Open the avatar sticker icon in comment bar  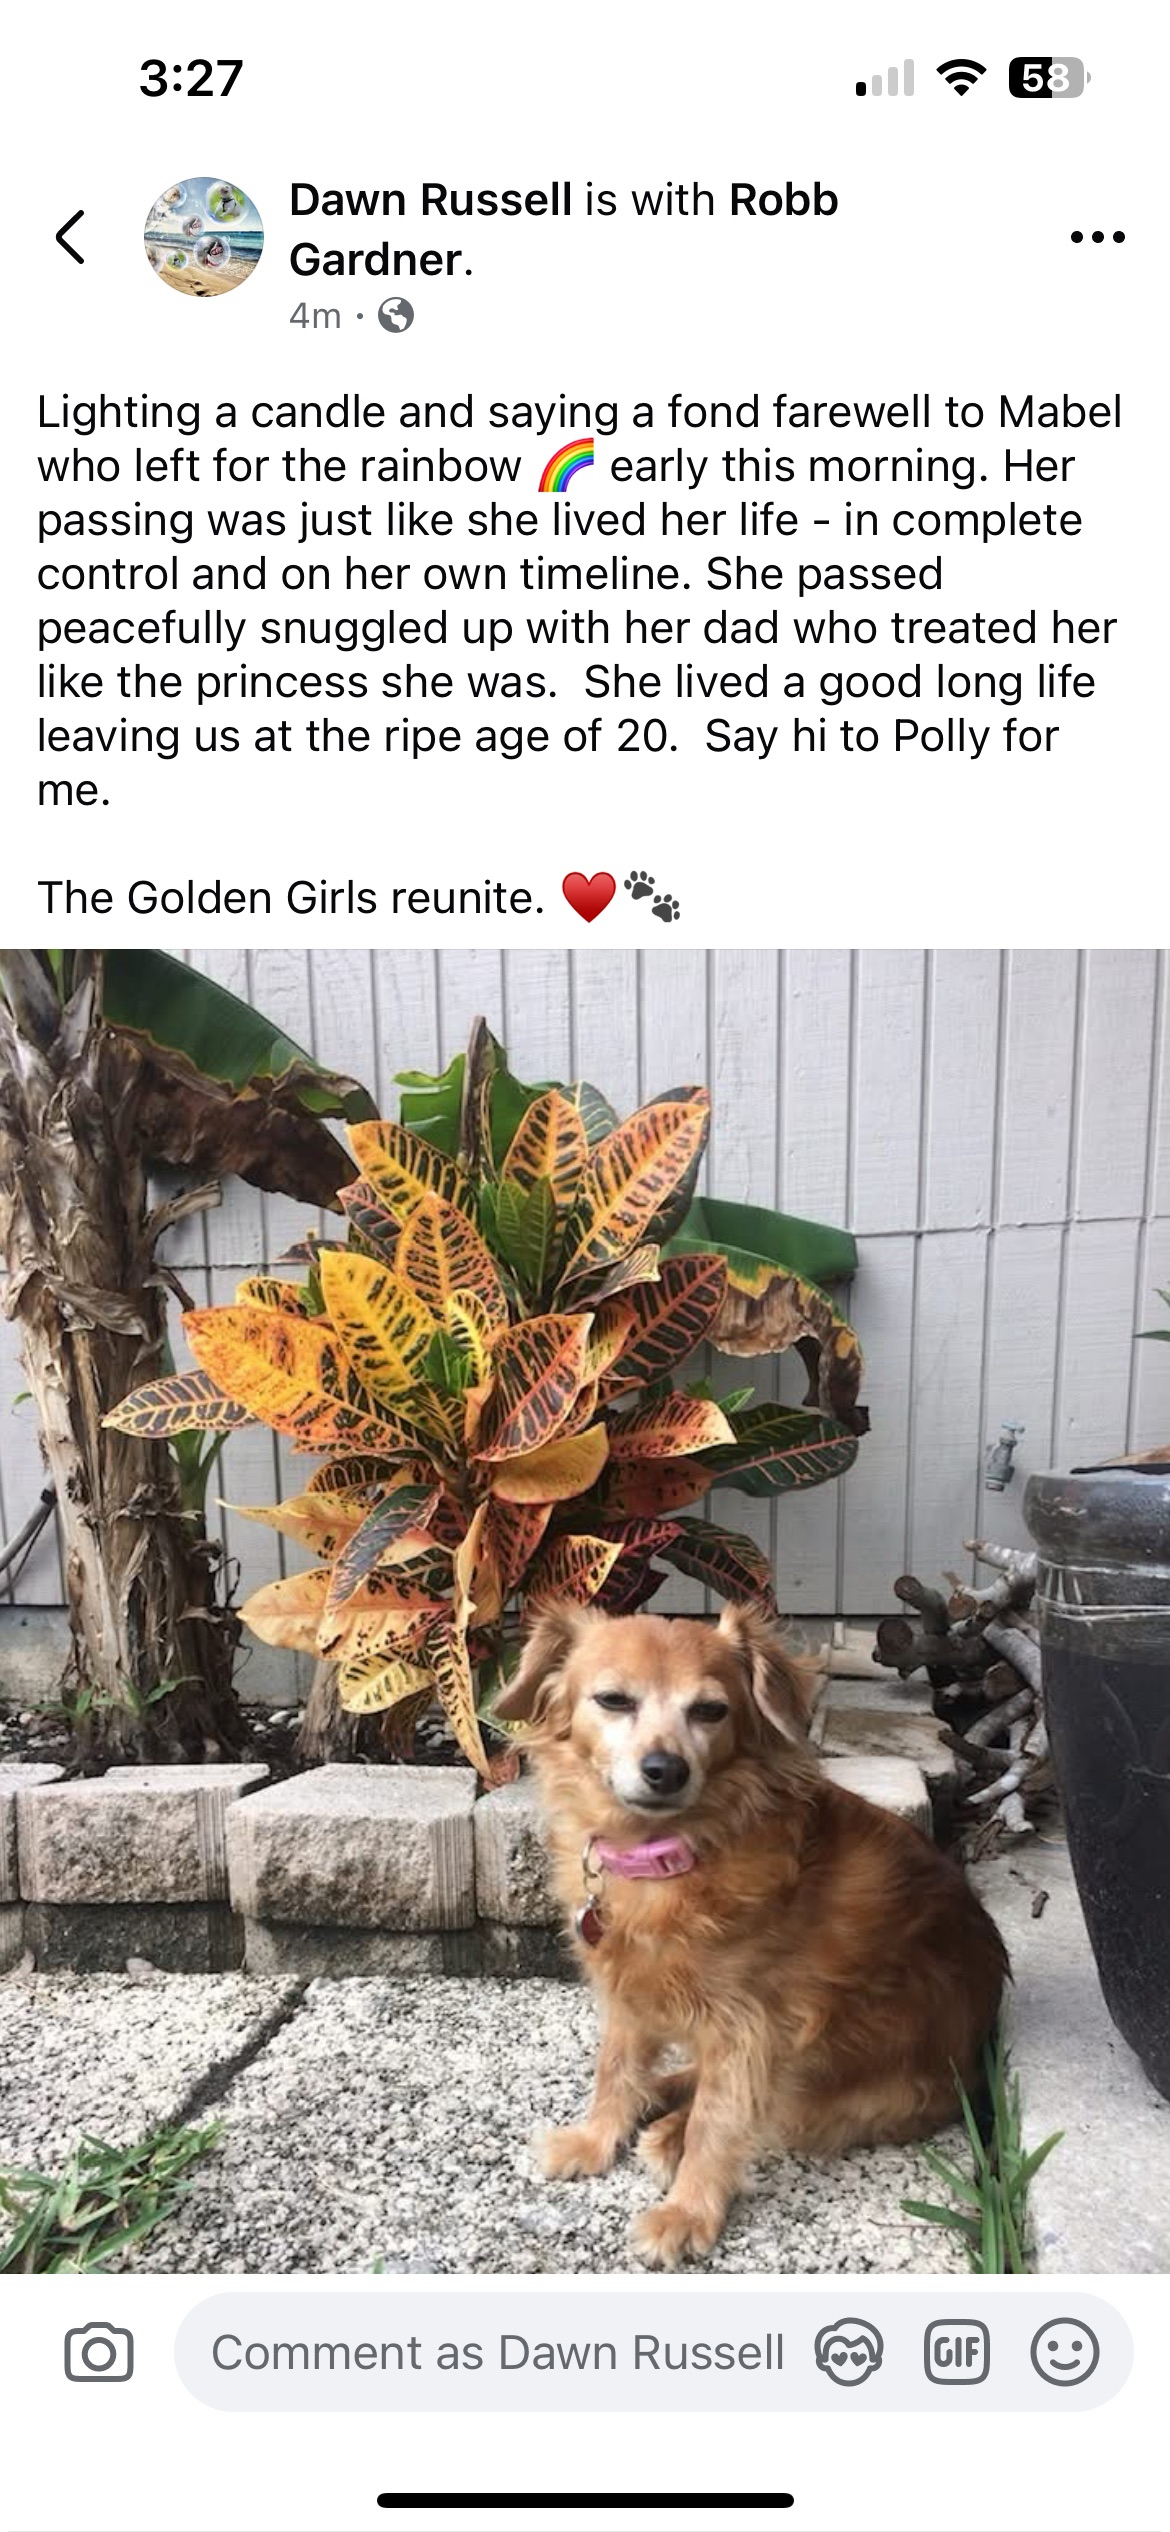tap(848, 2353)
